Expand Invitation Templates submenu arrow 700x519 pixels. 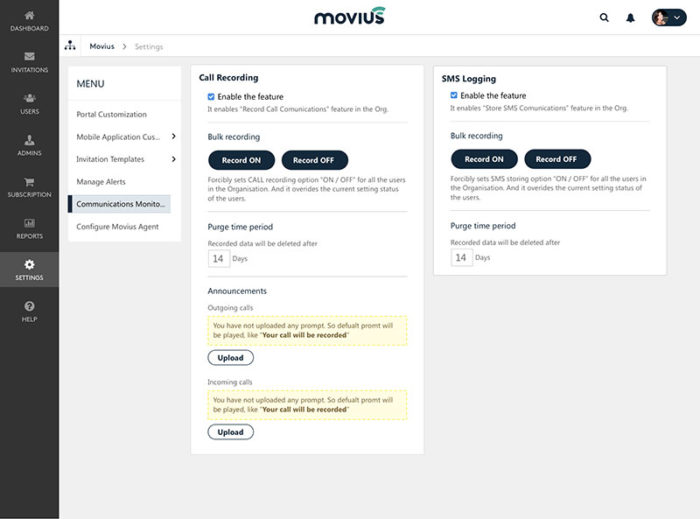tap(173, 159)
